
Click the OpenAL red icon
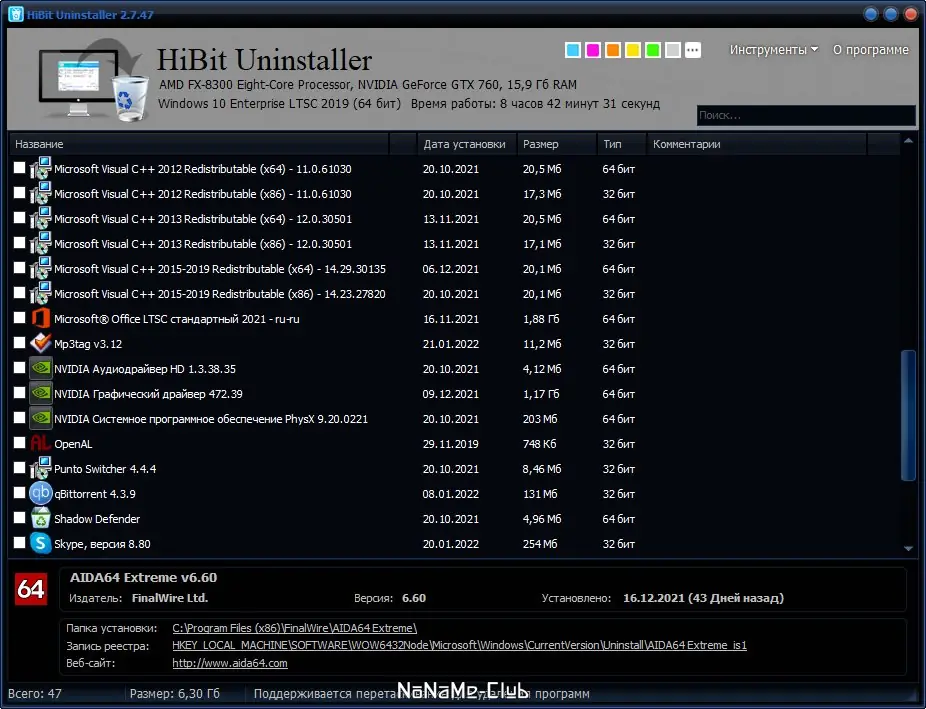click(40, 443)
